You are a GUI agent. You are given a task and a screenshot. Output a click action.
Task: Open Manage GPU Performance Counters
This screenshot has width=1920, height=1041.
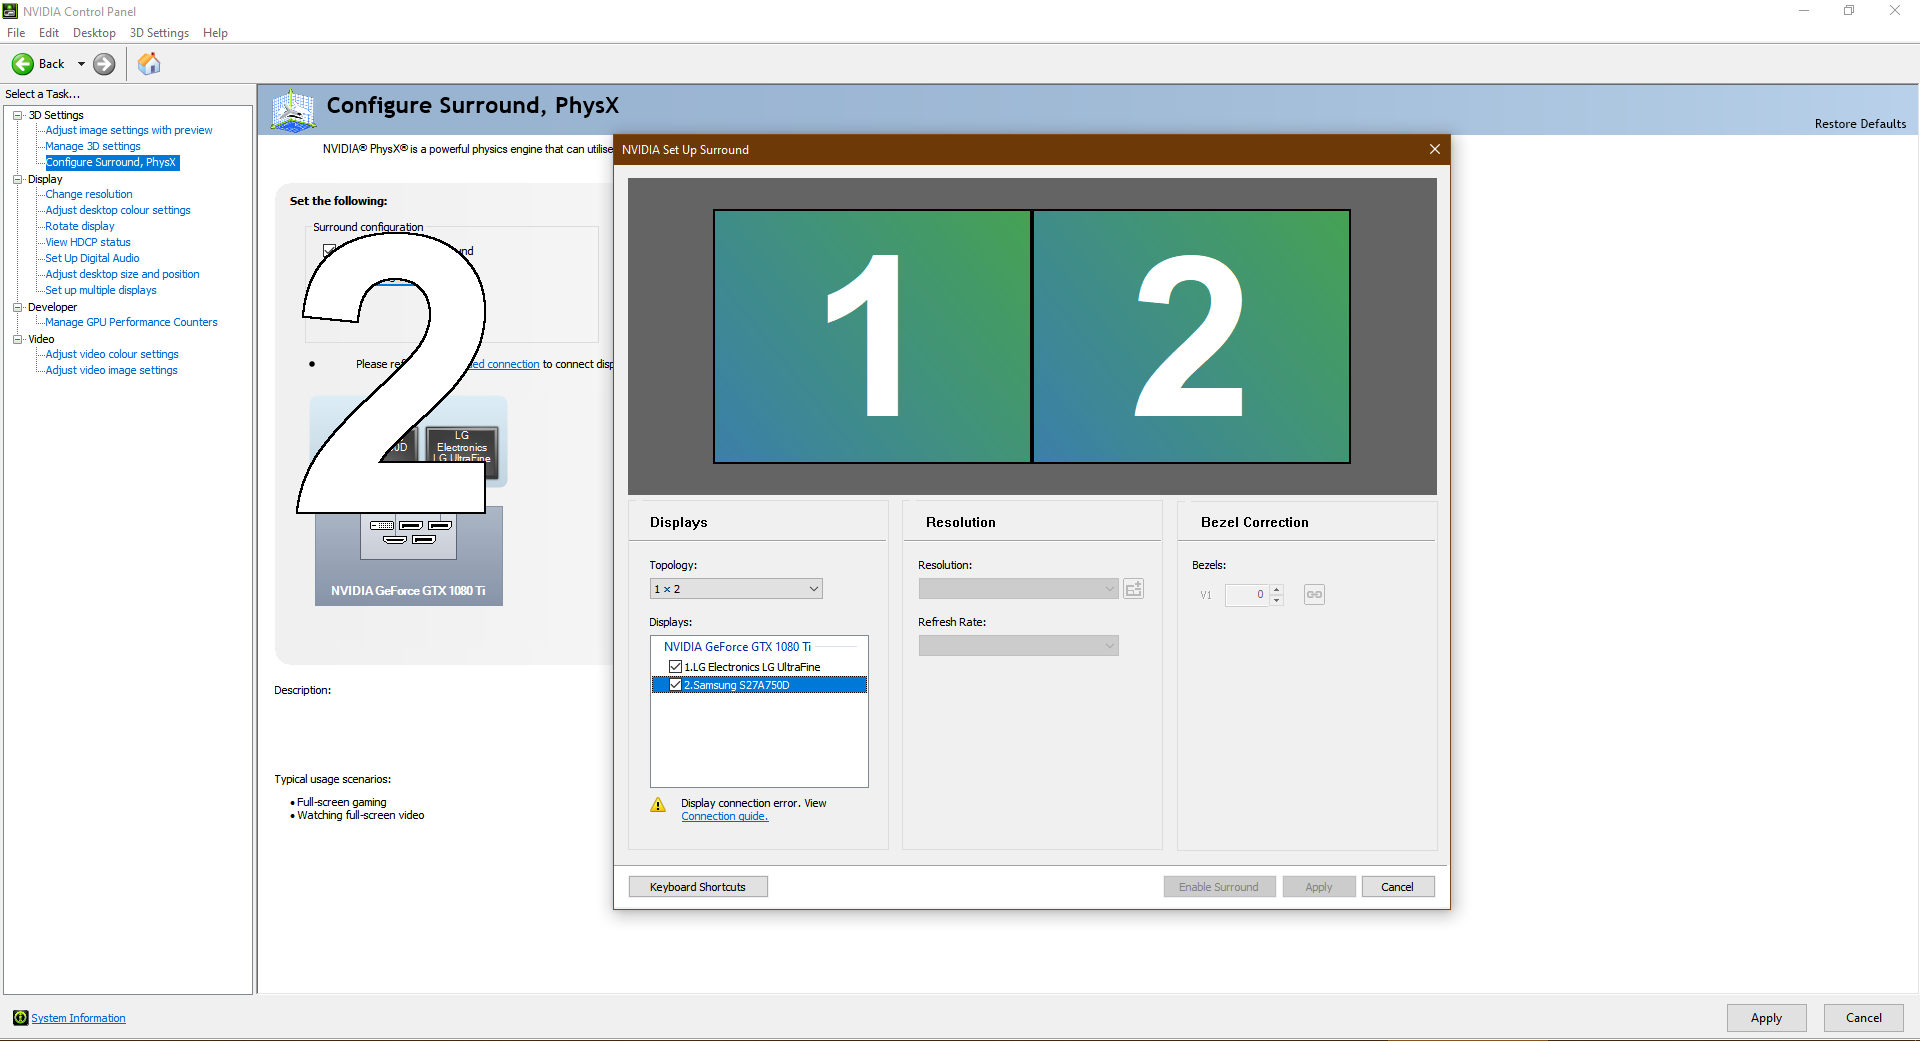tap(131, 322)
